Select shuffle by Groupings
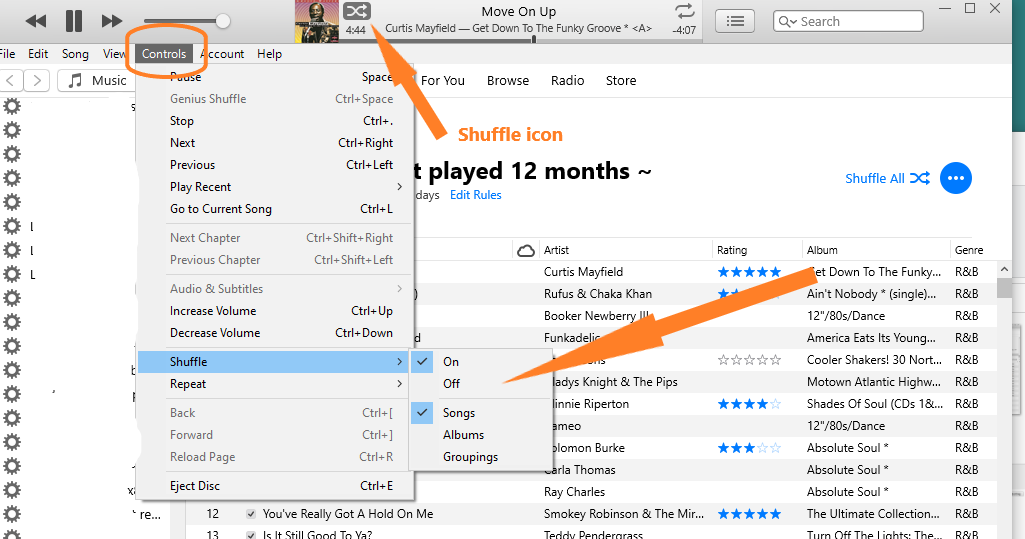This screenshot has height=539, width=1025. coord(480,457)
